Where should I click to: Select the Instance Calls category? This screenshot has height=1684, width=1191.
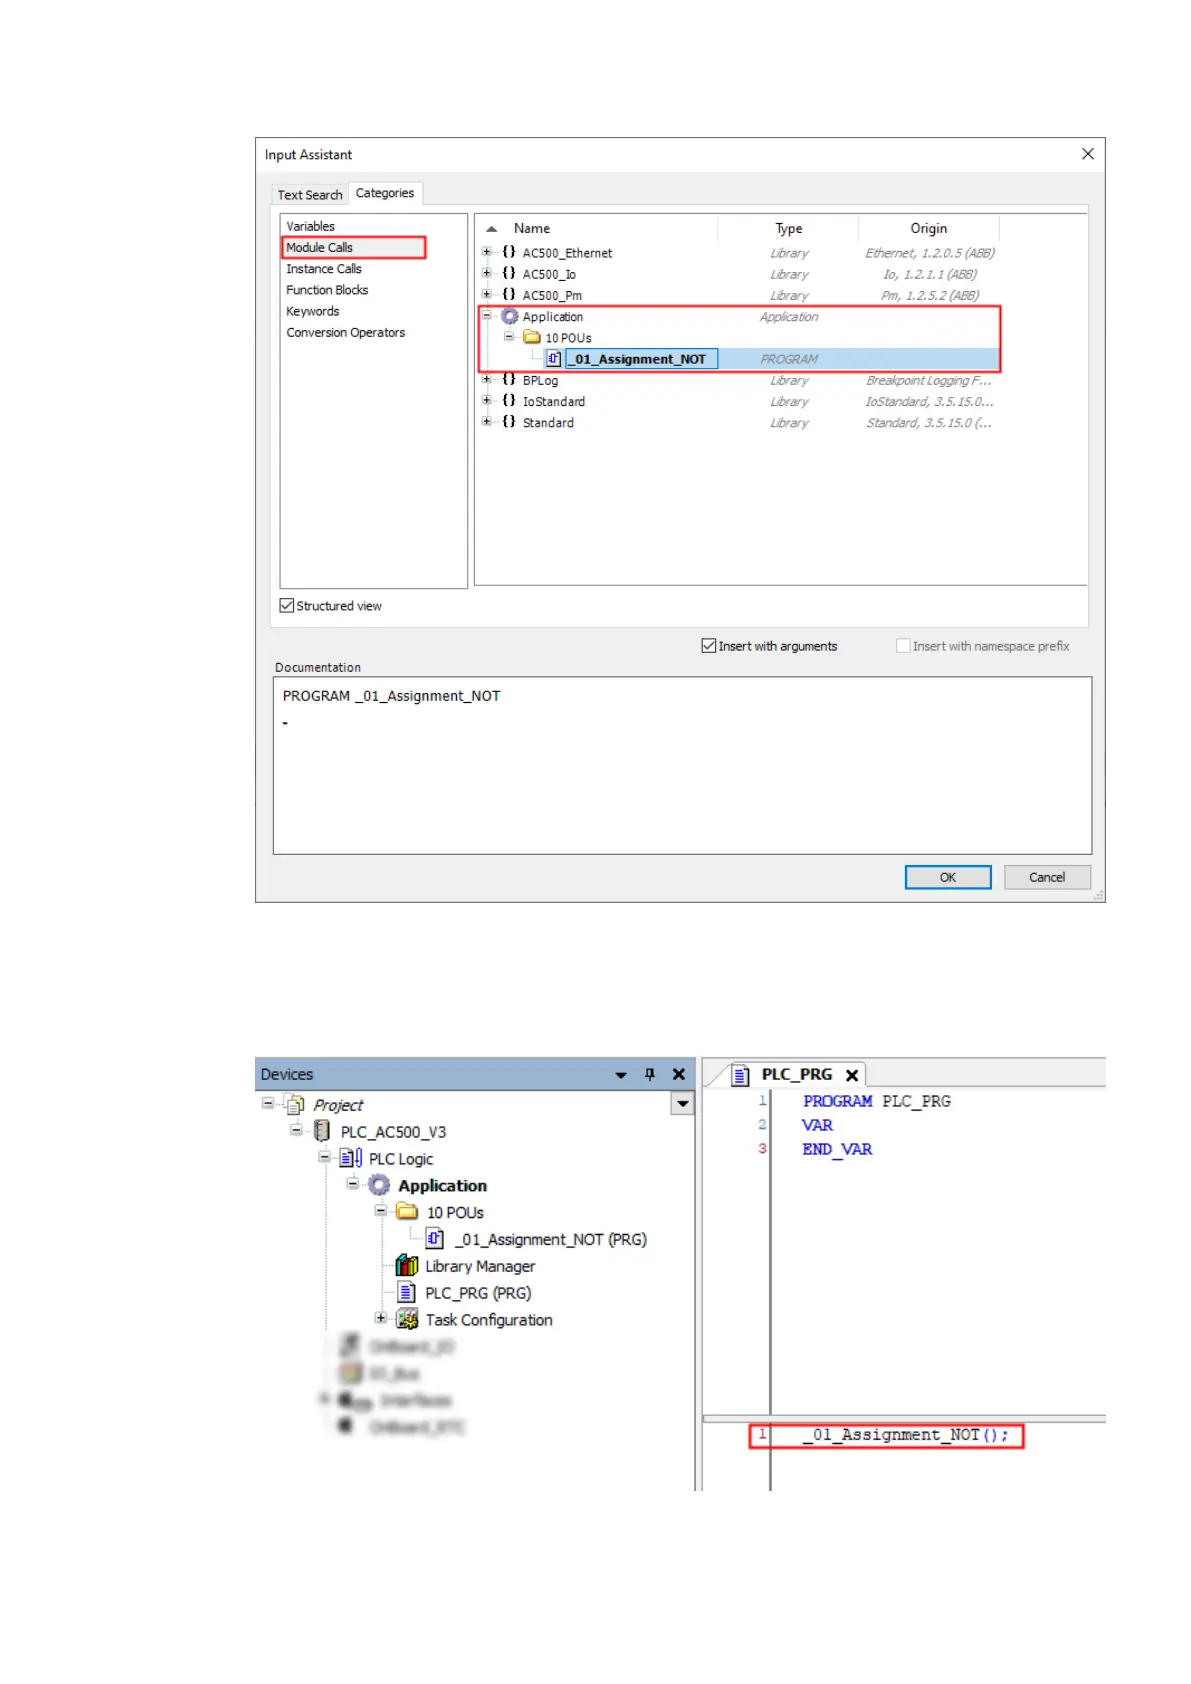[x=323, y=269]
